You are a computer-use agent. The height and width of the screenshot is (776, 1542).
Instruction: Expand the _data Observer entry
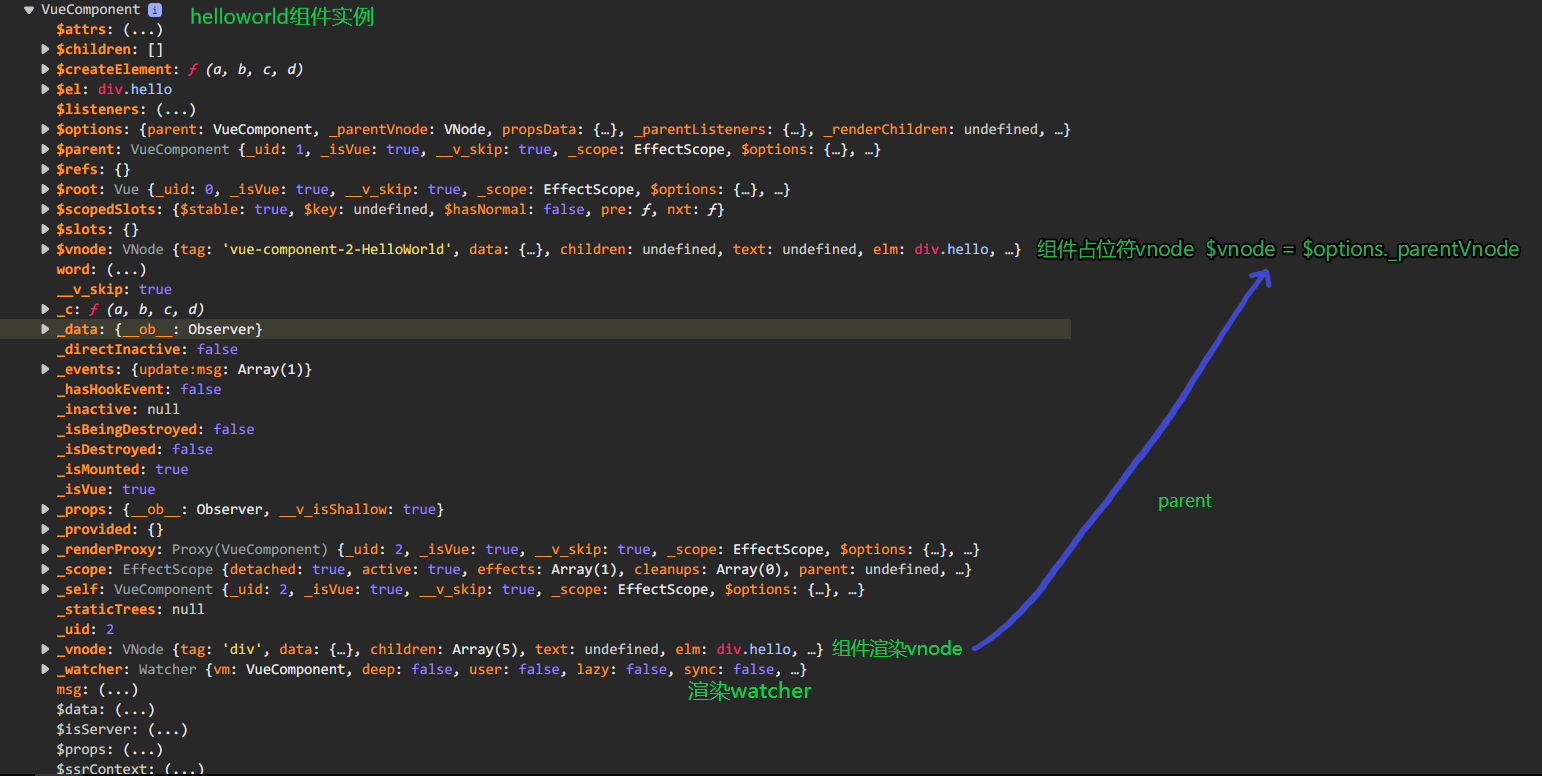(x=45, y=329)
